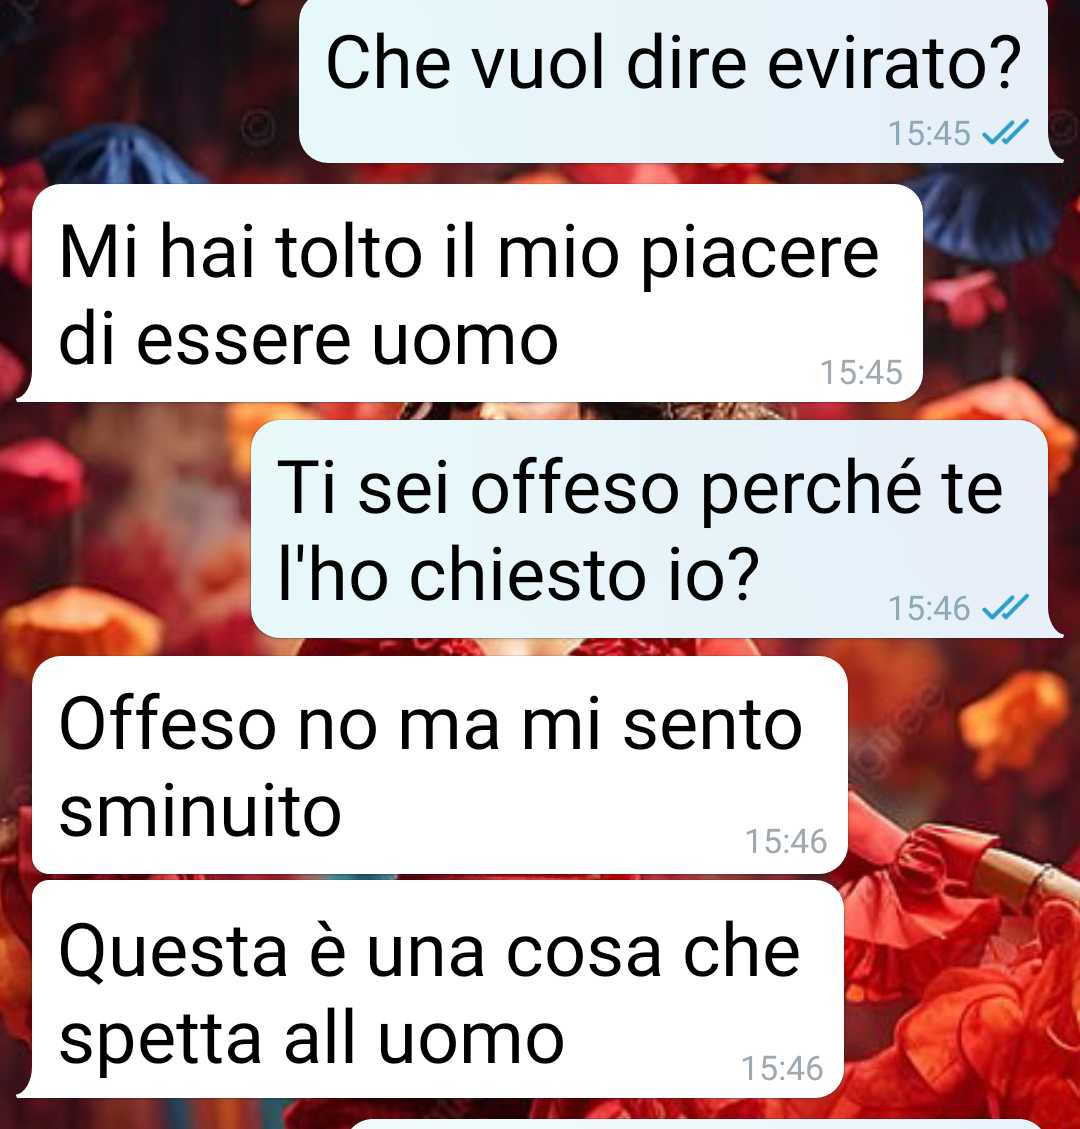Tap the 15:45 timestamp under 'di essere uomo'
The height and width of the screenshot is (1129, 1080).
point(861,372)
